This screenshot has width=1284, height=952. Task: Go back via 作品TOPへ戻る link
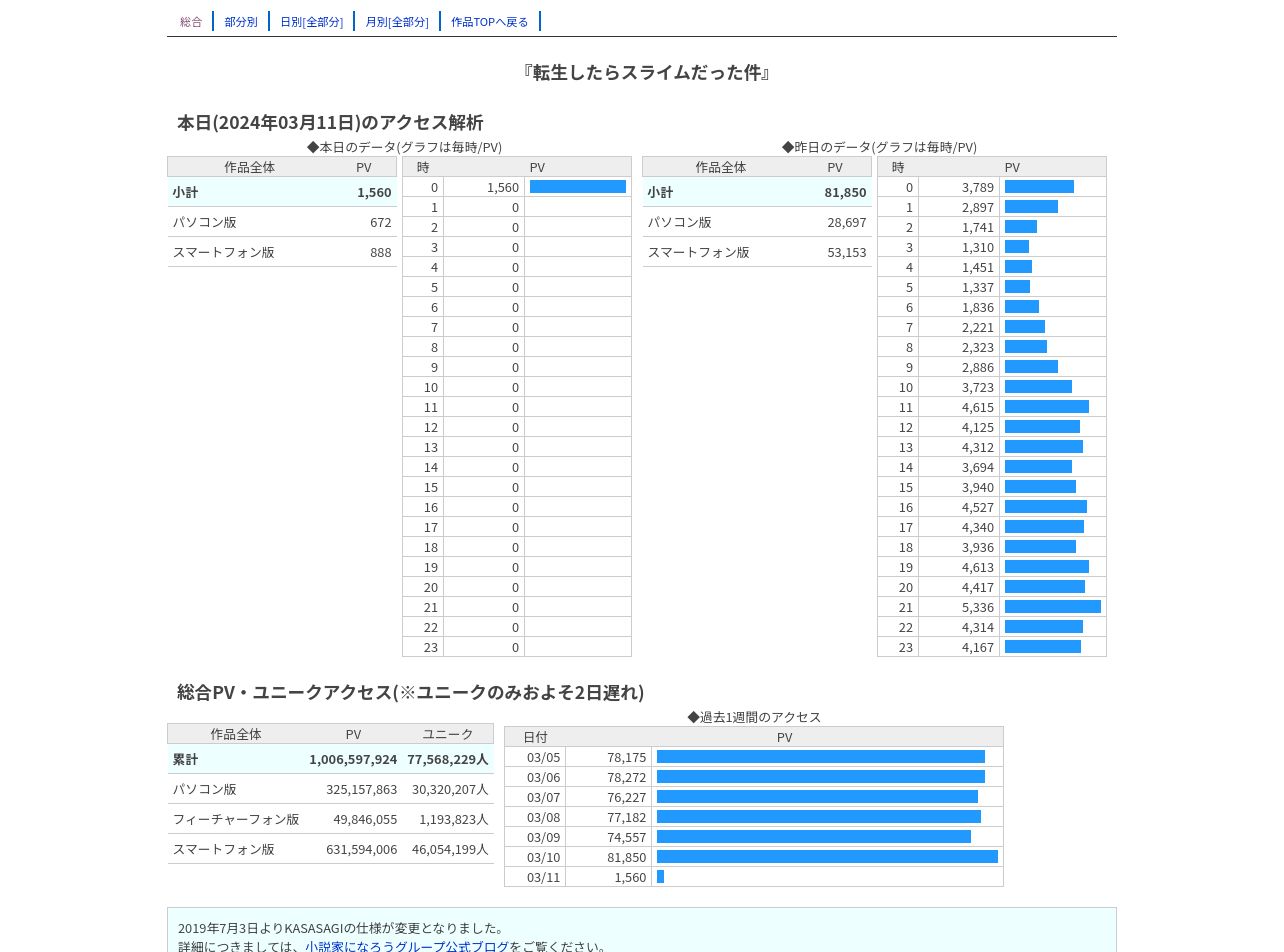coord(490,21)
